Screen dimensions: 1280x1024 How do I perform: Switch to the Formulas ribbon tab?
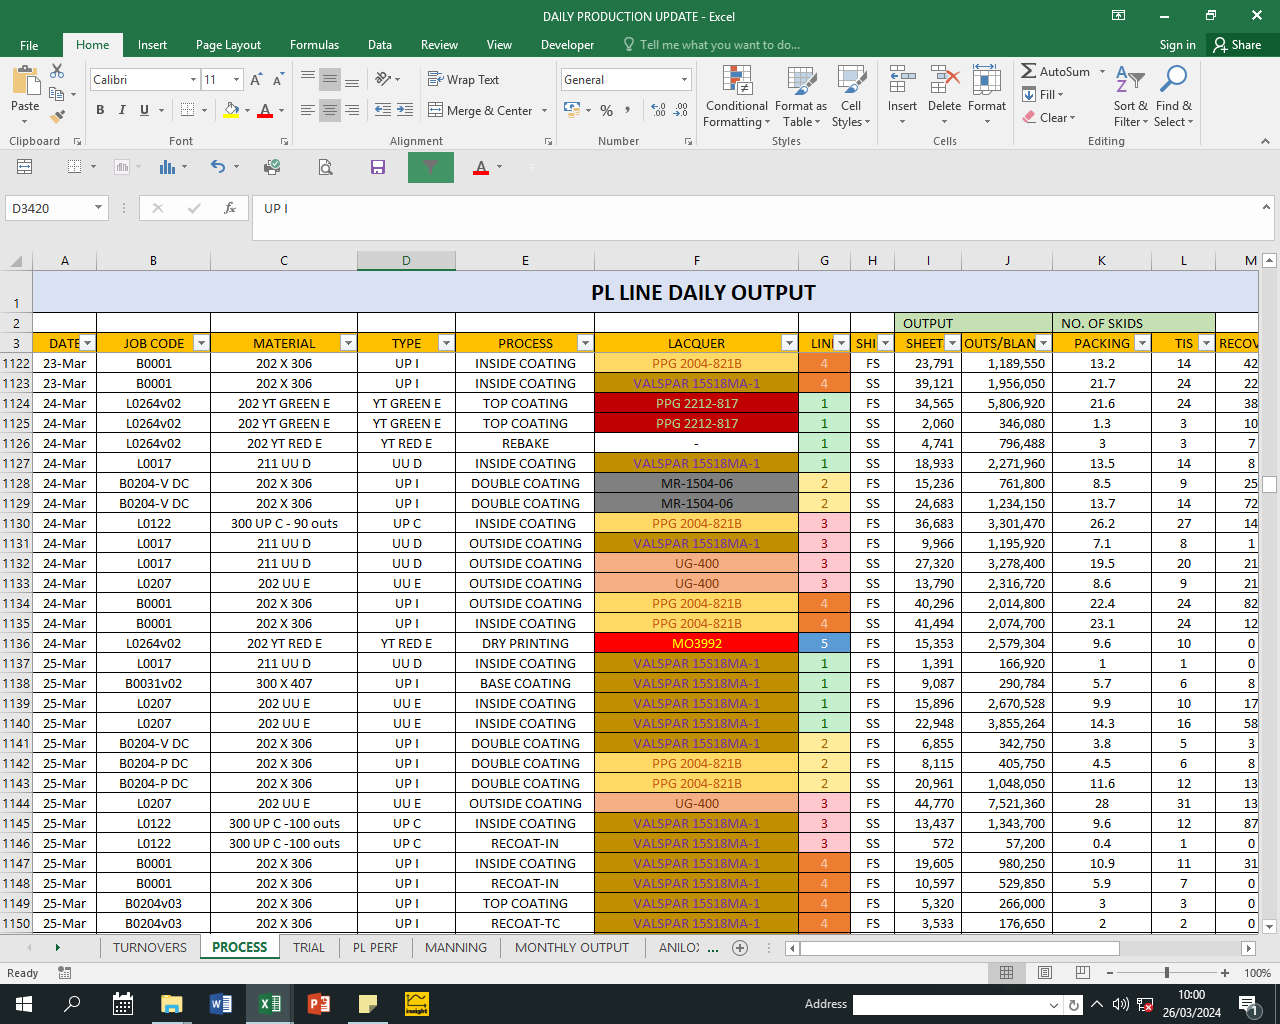[314, 45]
